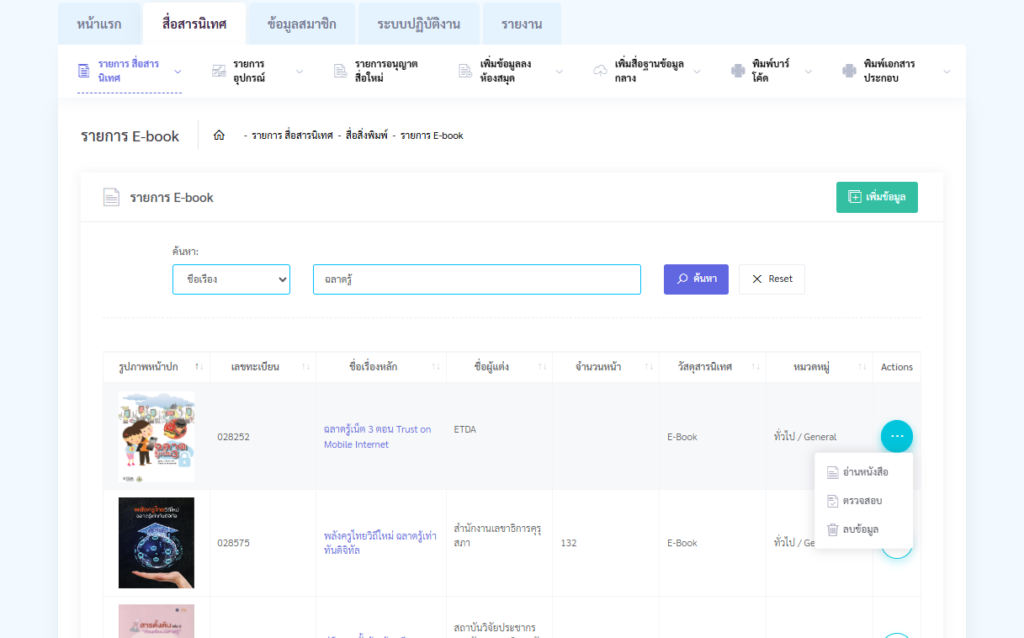Expand the รายการสื่อสารนิเทศ menu chevron

point(178,71)
